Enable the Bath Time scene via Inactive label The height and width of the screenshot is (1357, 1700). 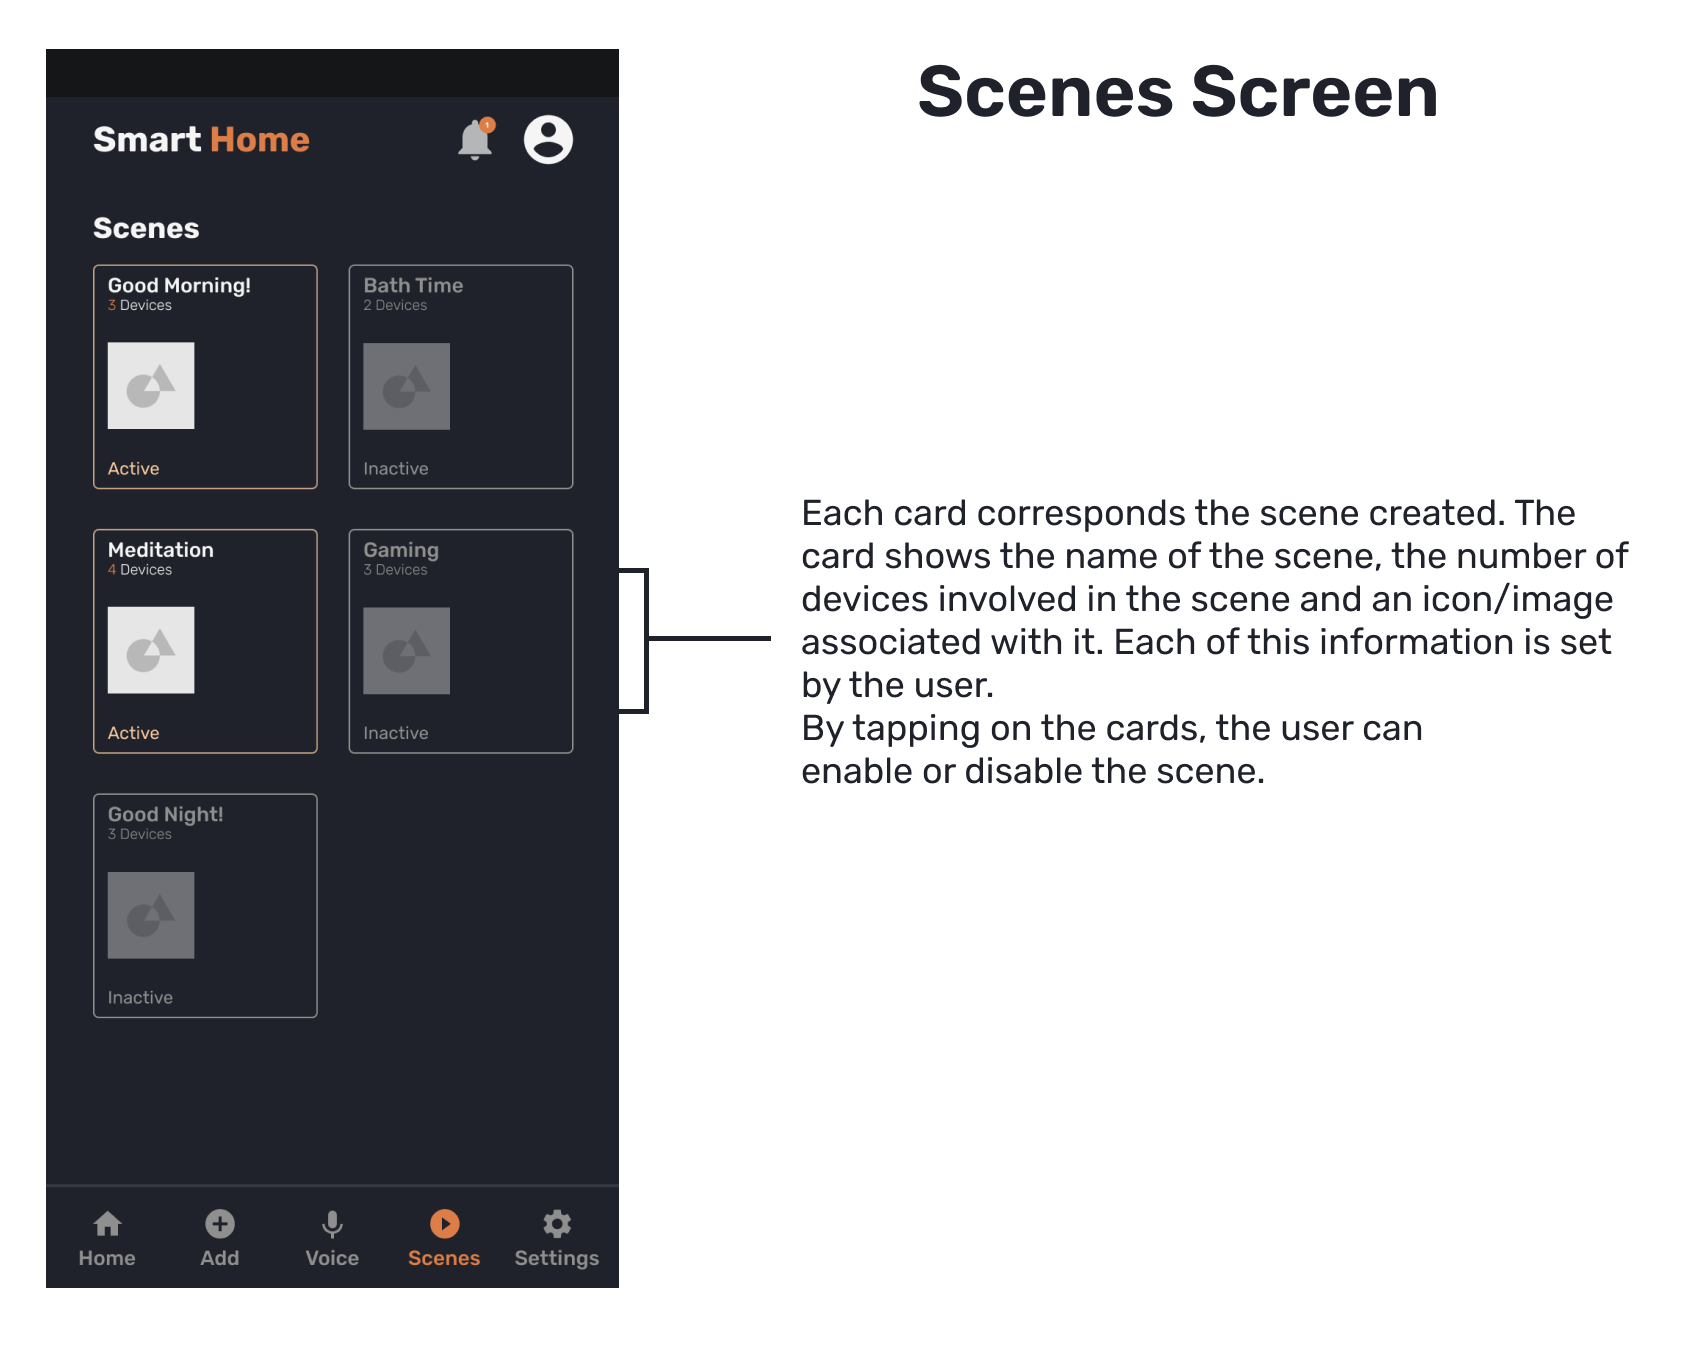(x=396, y=469)
